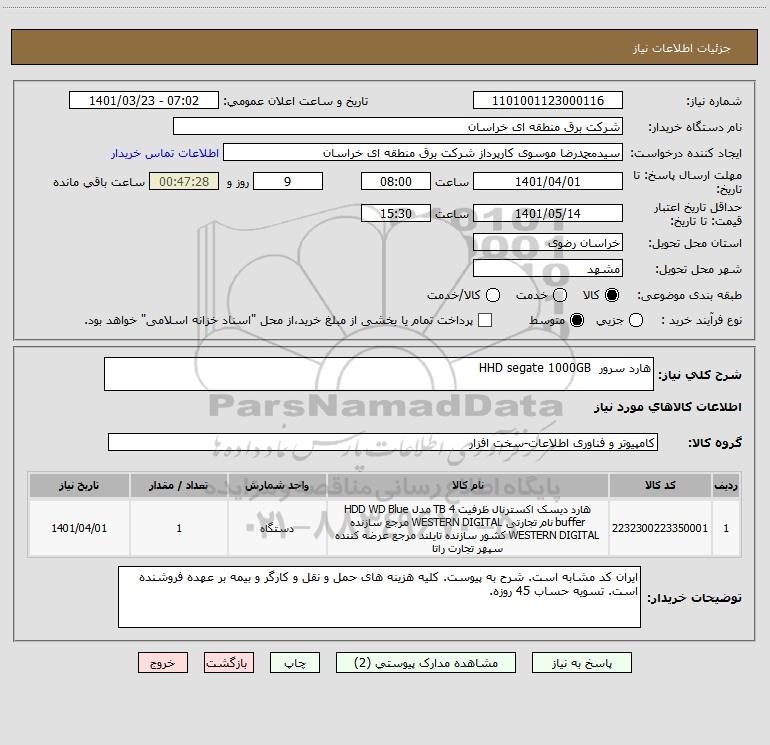Click the need number field 1101001123000116
This screenshot has width=770, height=745.
(x=548, y=100)
